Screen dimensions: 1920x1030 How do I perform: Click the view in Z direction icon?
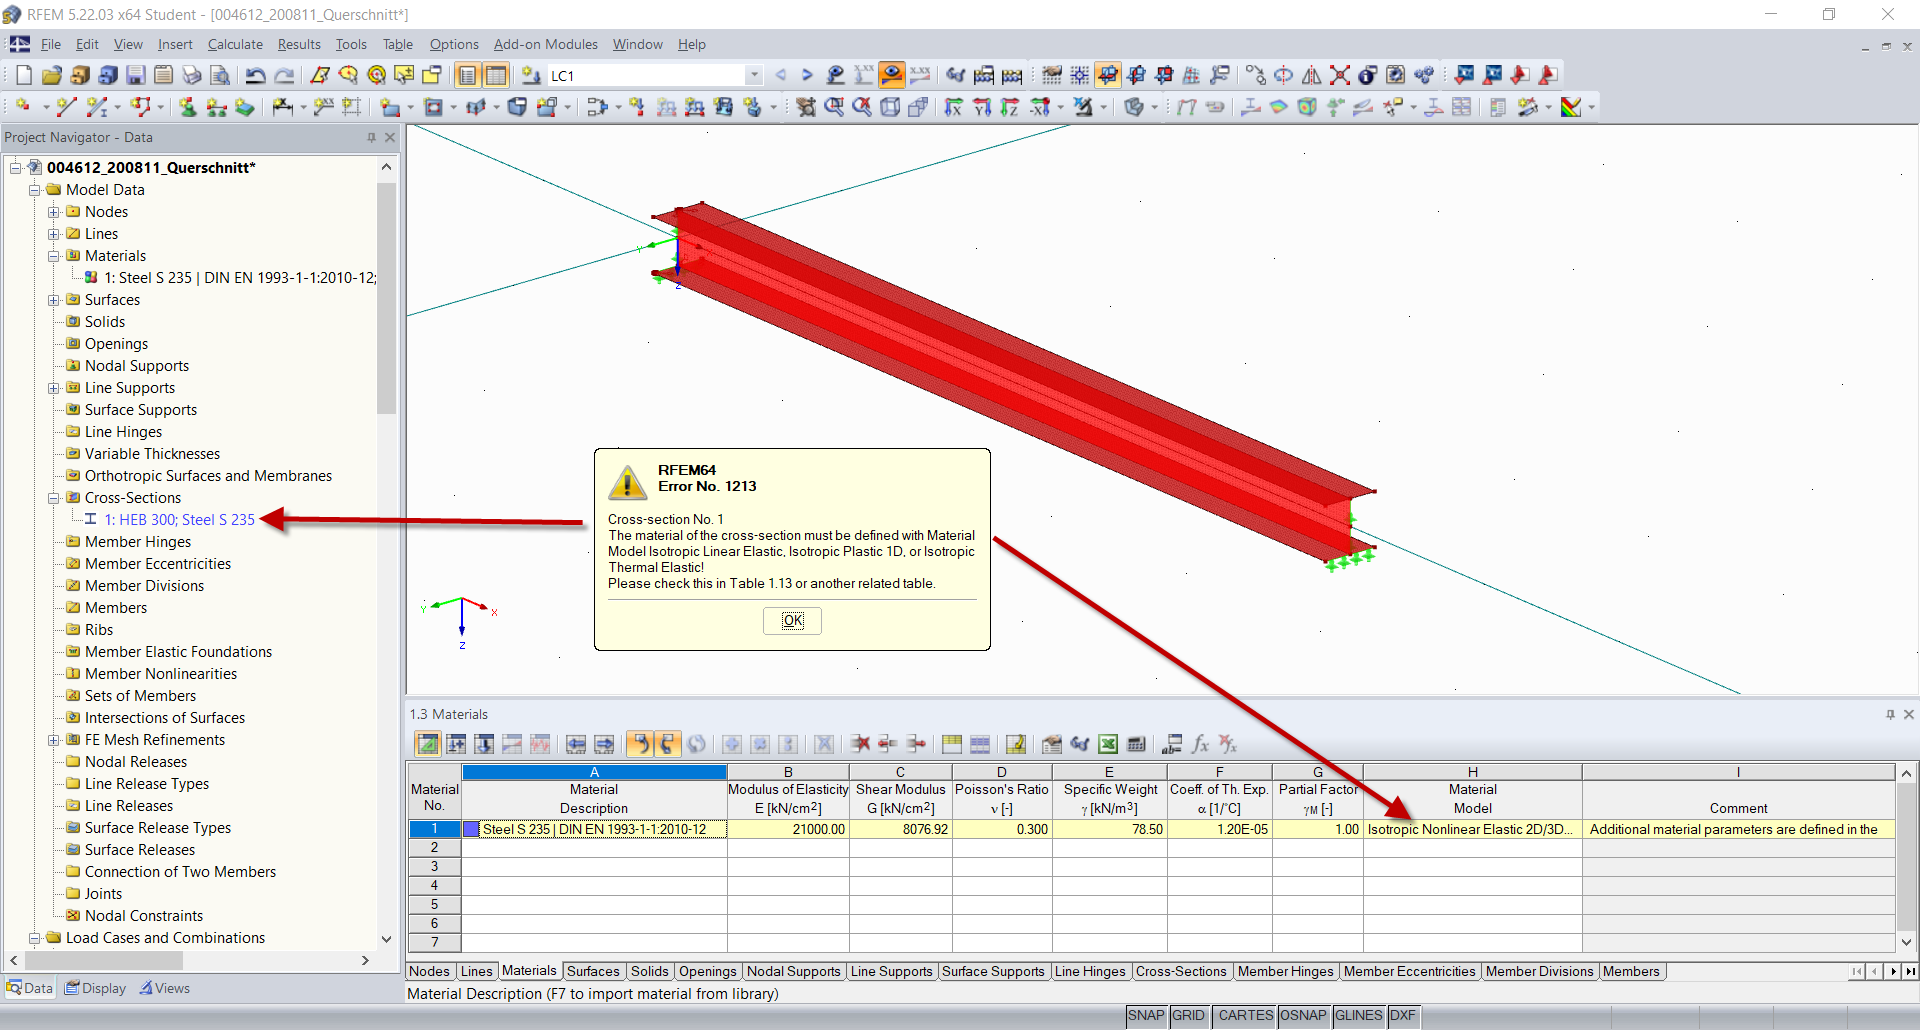(x=1010, y=107)
